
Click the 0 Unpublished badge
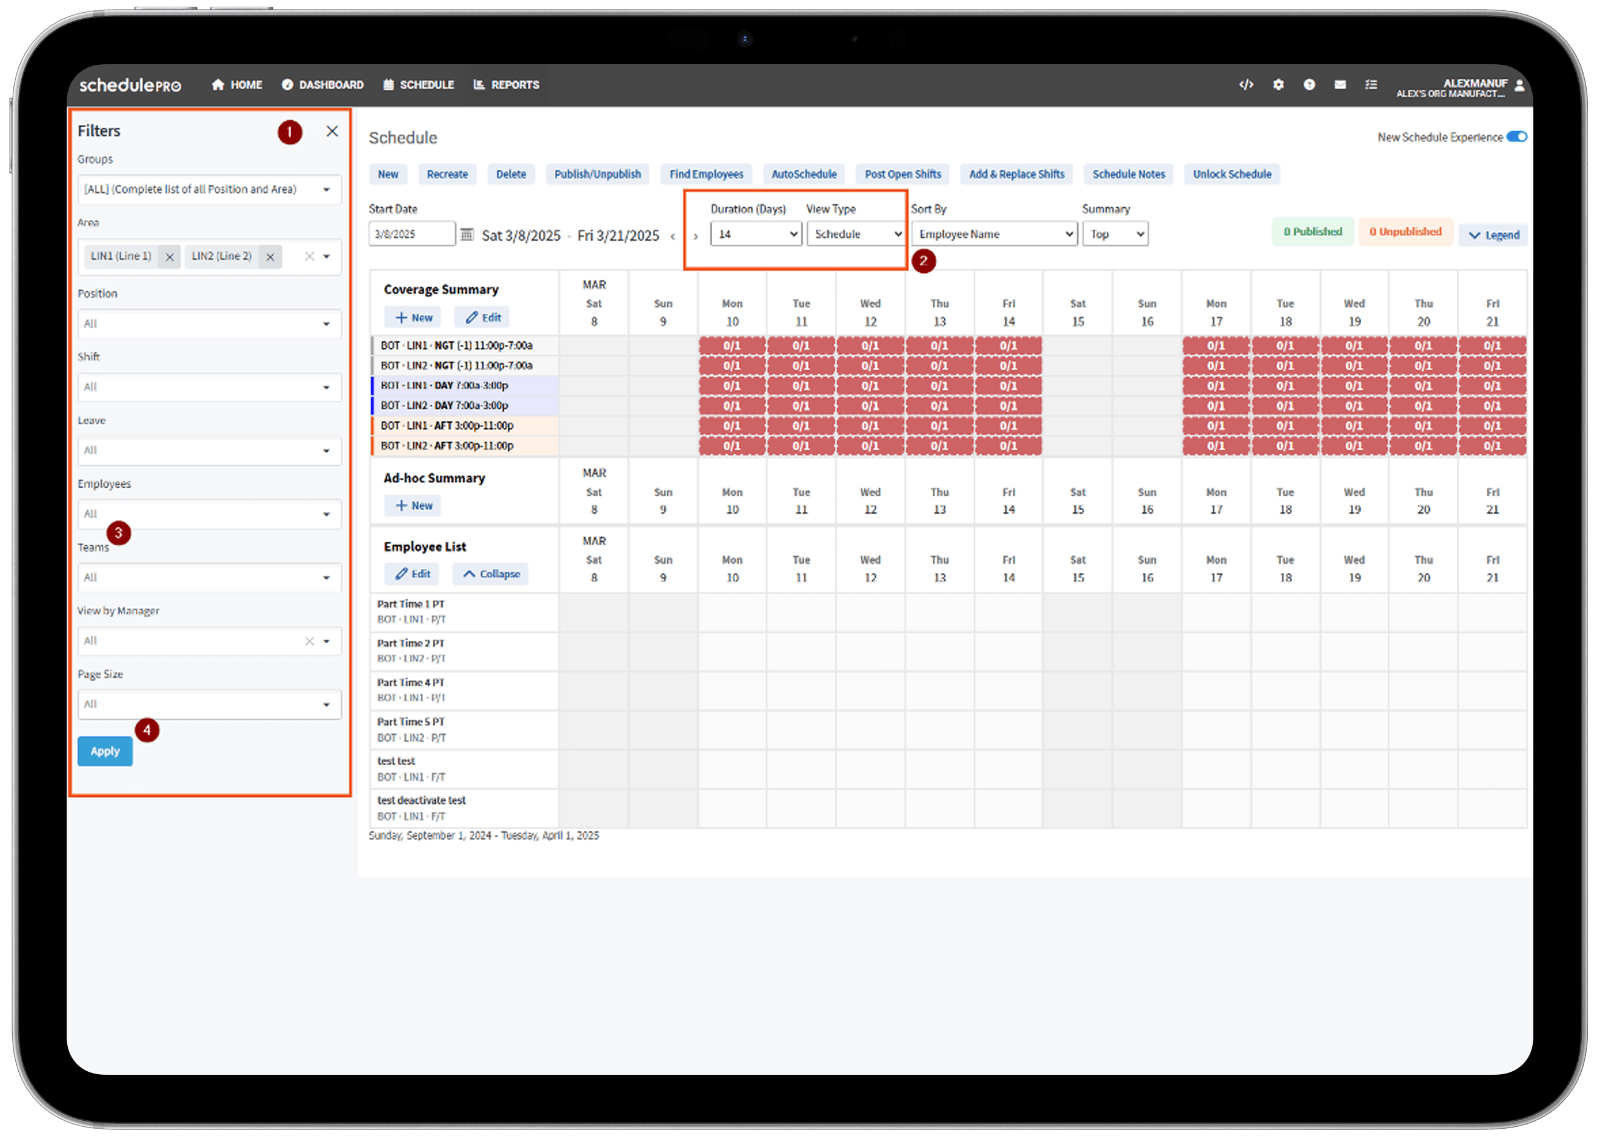point(1406,232)
